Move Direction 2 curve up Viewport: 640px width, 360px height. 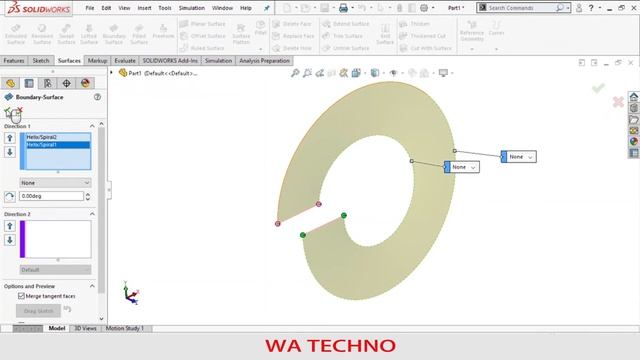point(10,226)
